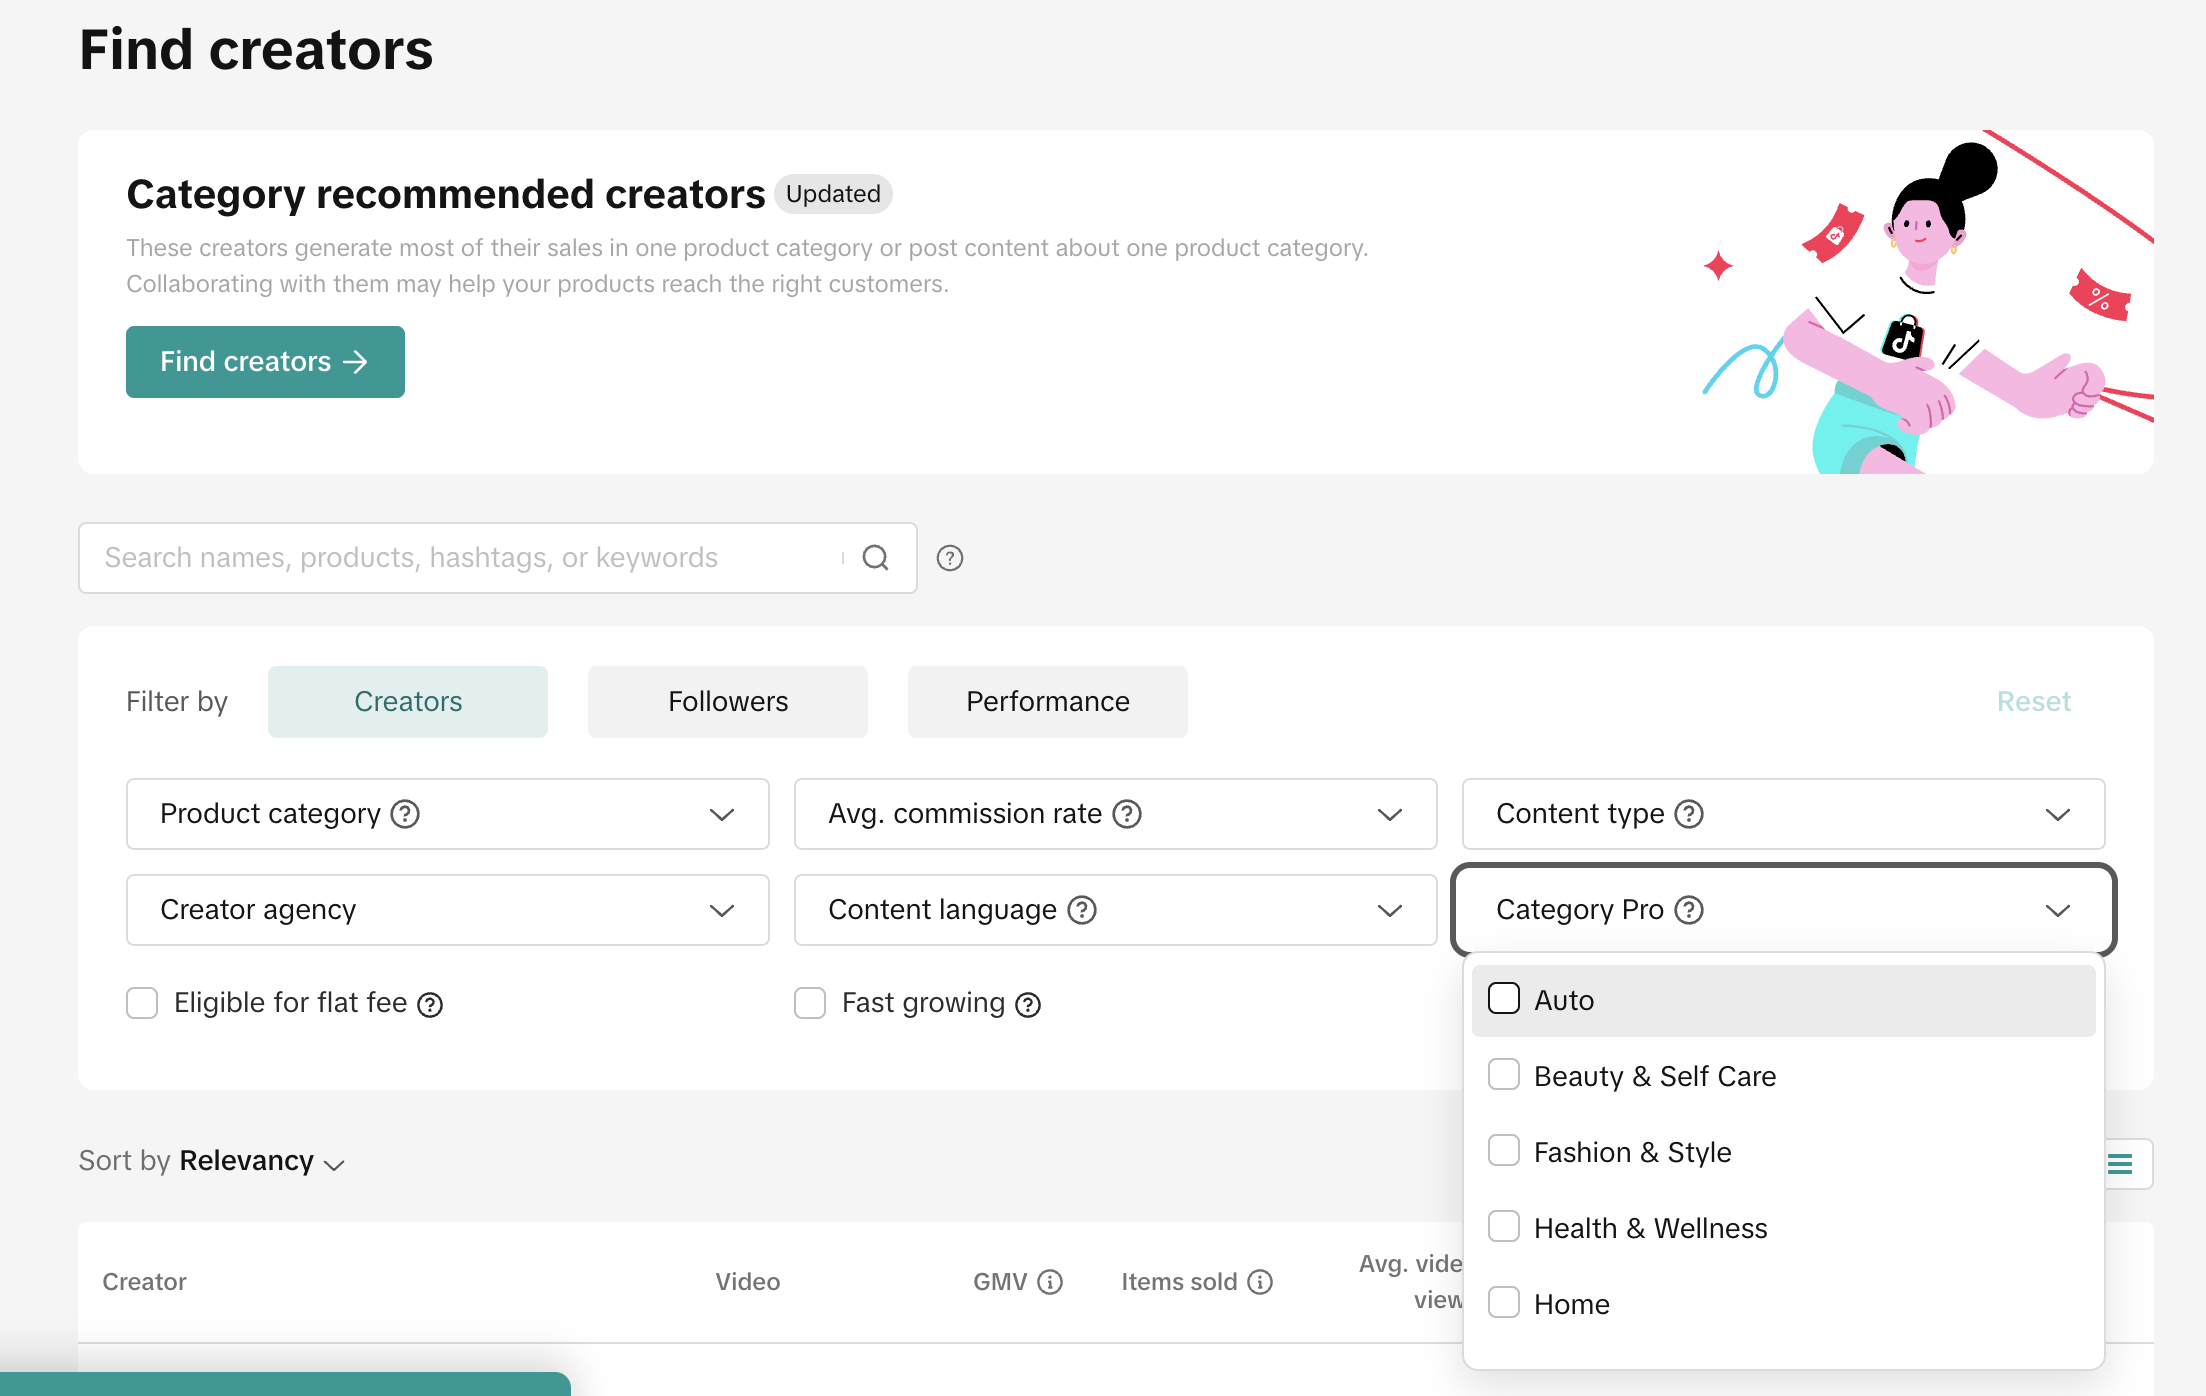2206x1396 pixels.
Task: Click list view icon at right
Action: (2120, 1164)
